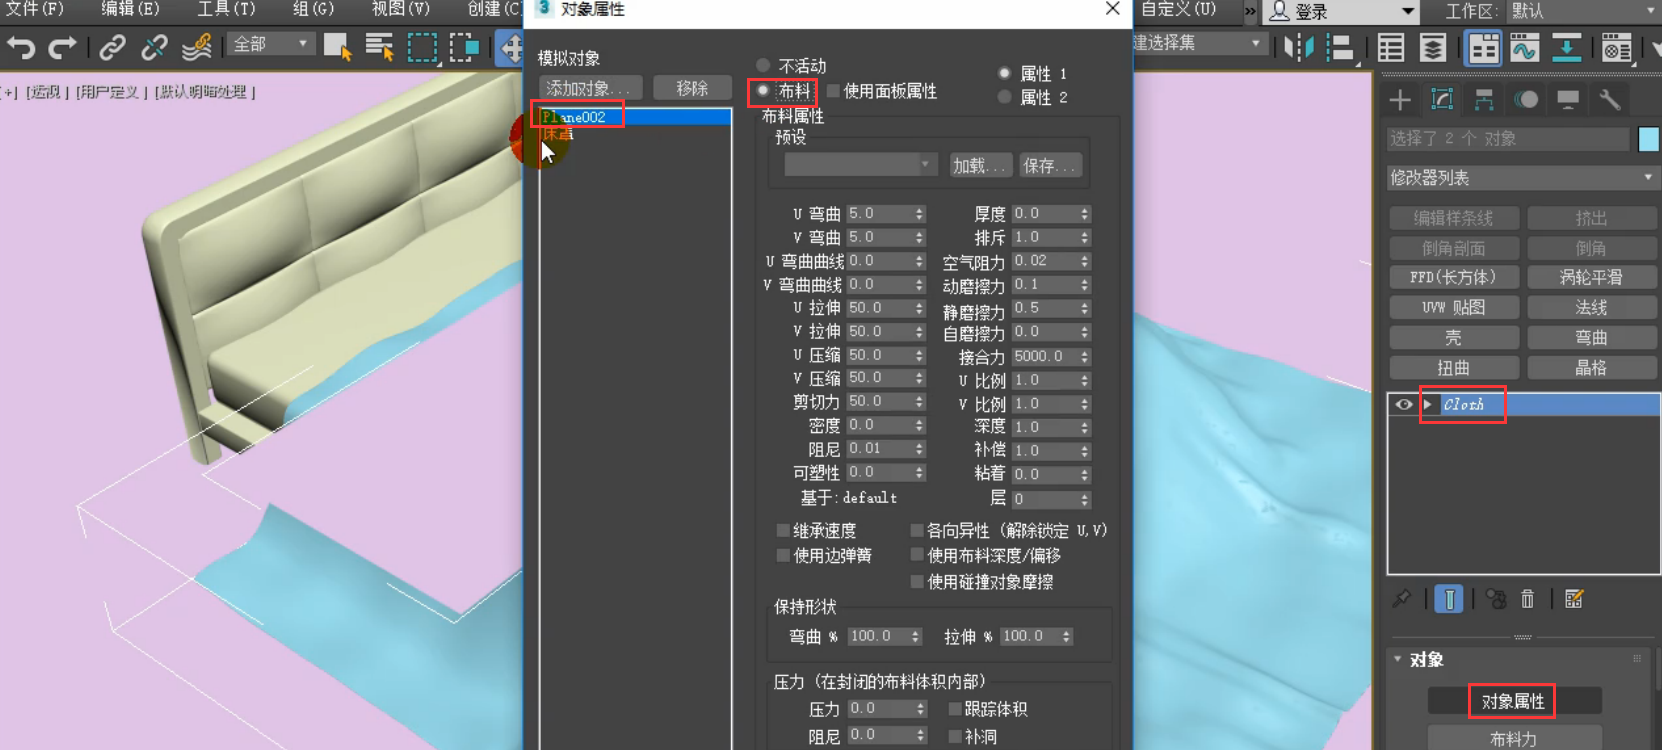Click the trash icon to remove modifier
1662x750 pixels.
click(1527, 599)
